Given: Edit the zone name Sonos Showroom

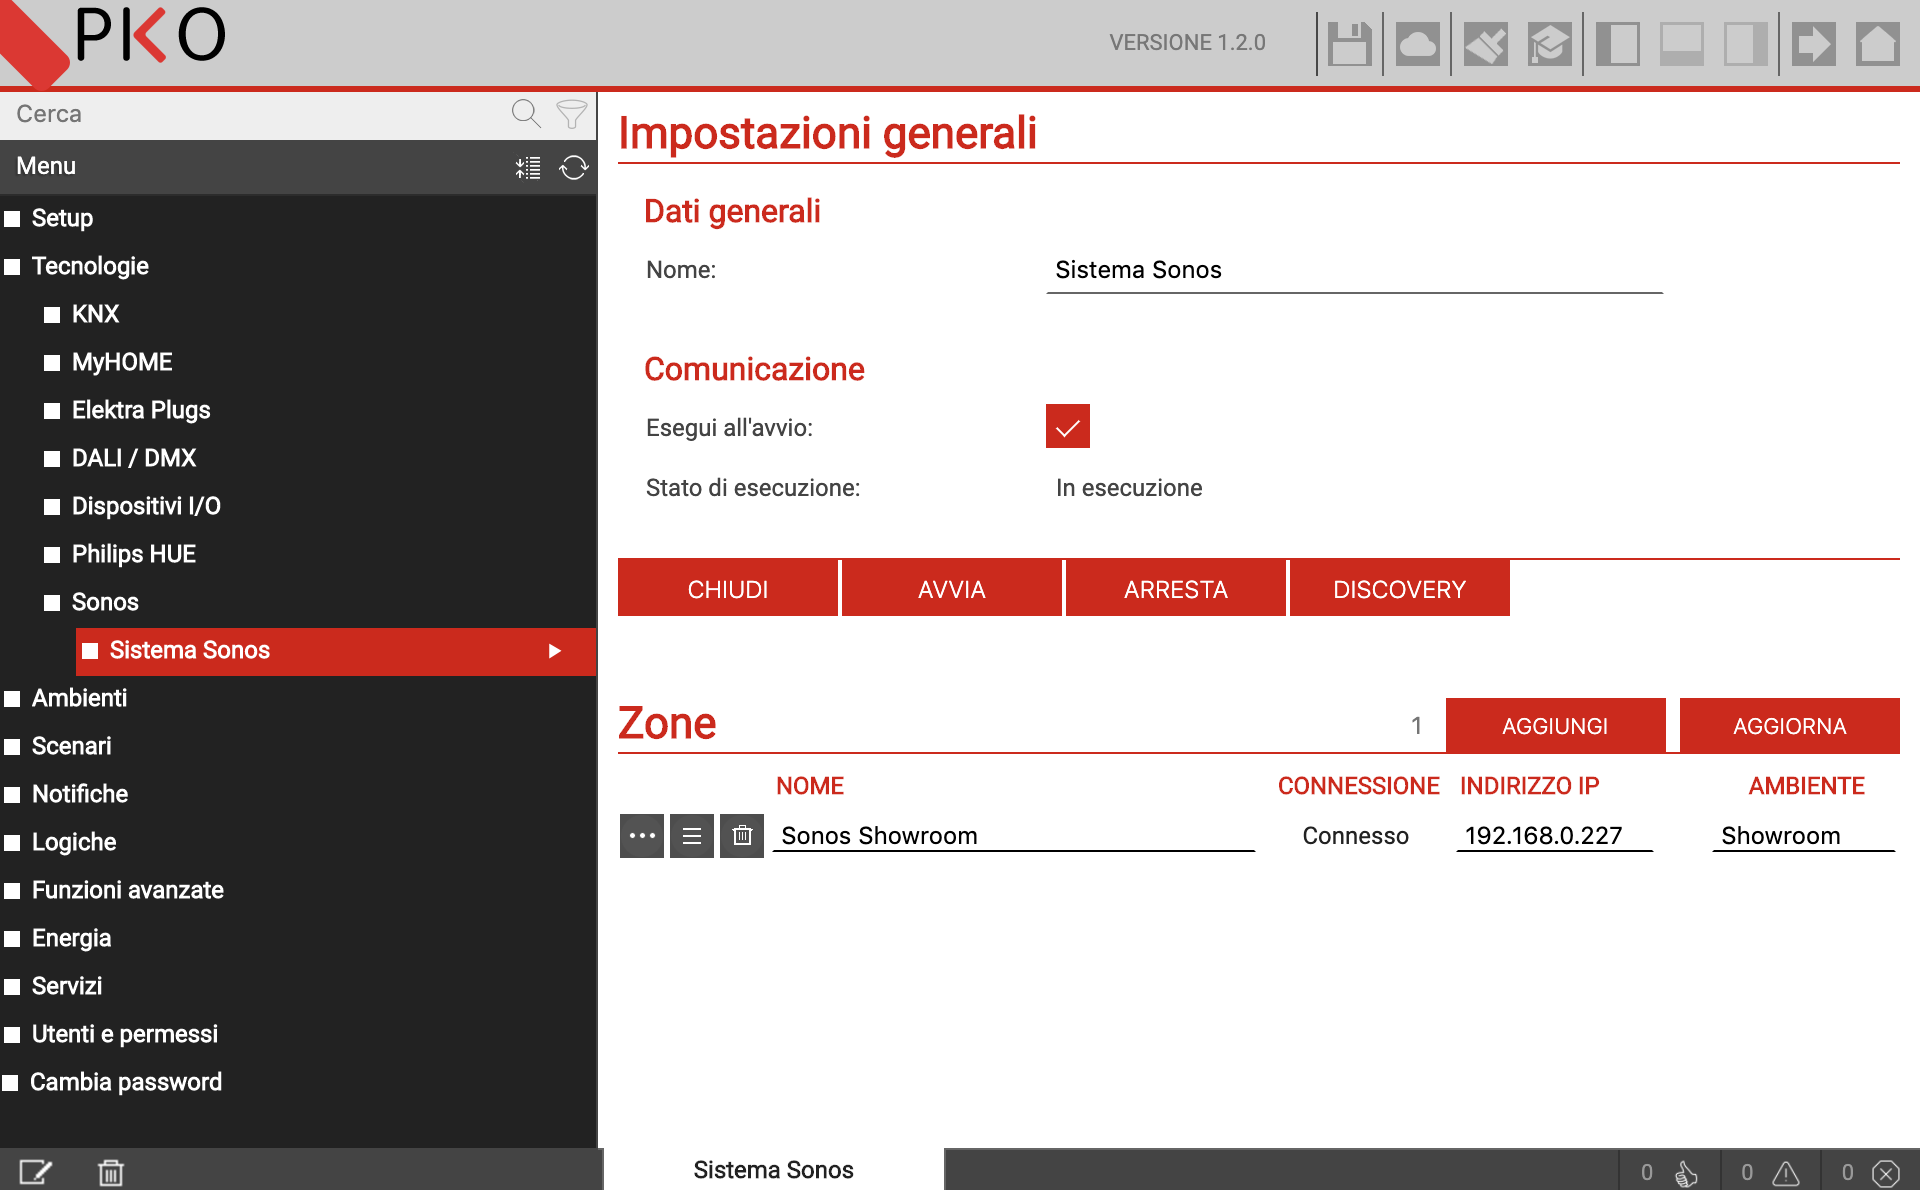Looking at the screenshot, I should [x=1014, y=835].
